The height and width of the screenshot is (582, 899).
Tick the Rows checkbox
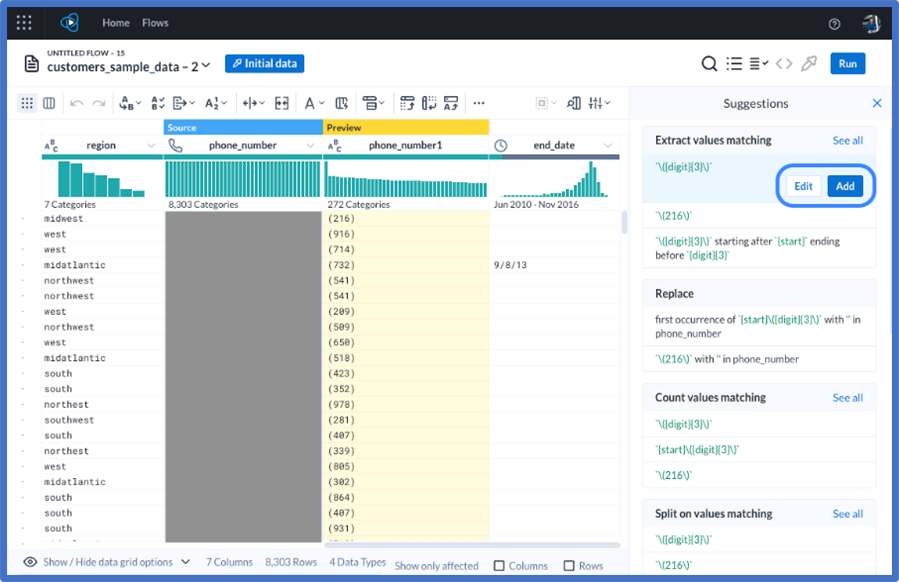pos(569,566)
